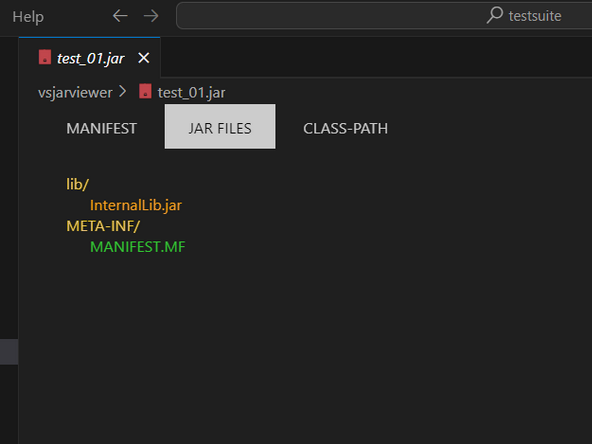This screenshot has width=592, height=444.
Task: Switch to the MANIFEST tab
Action: [102, 128]
